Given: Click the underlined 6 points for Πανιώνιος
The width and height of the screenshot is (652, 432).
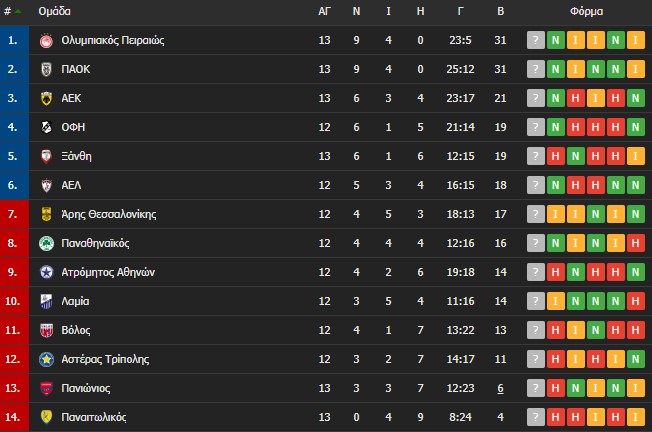Looking at the screenshot, I should (501, 388).
